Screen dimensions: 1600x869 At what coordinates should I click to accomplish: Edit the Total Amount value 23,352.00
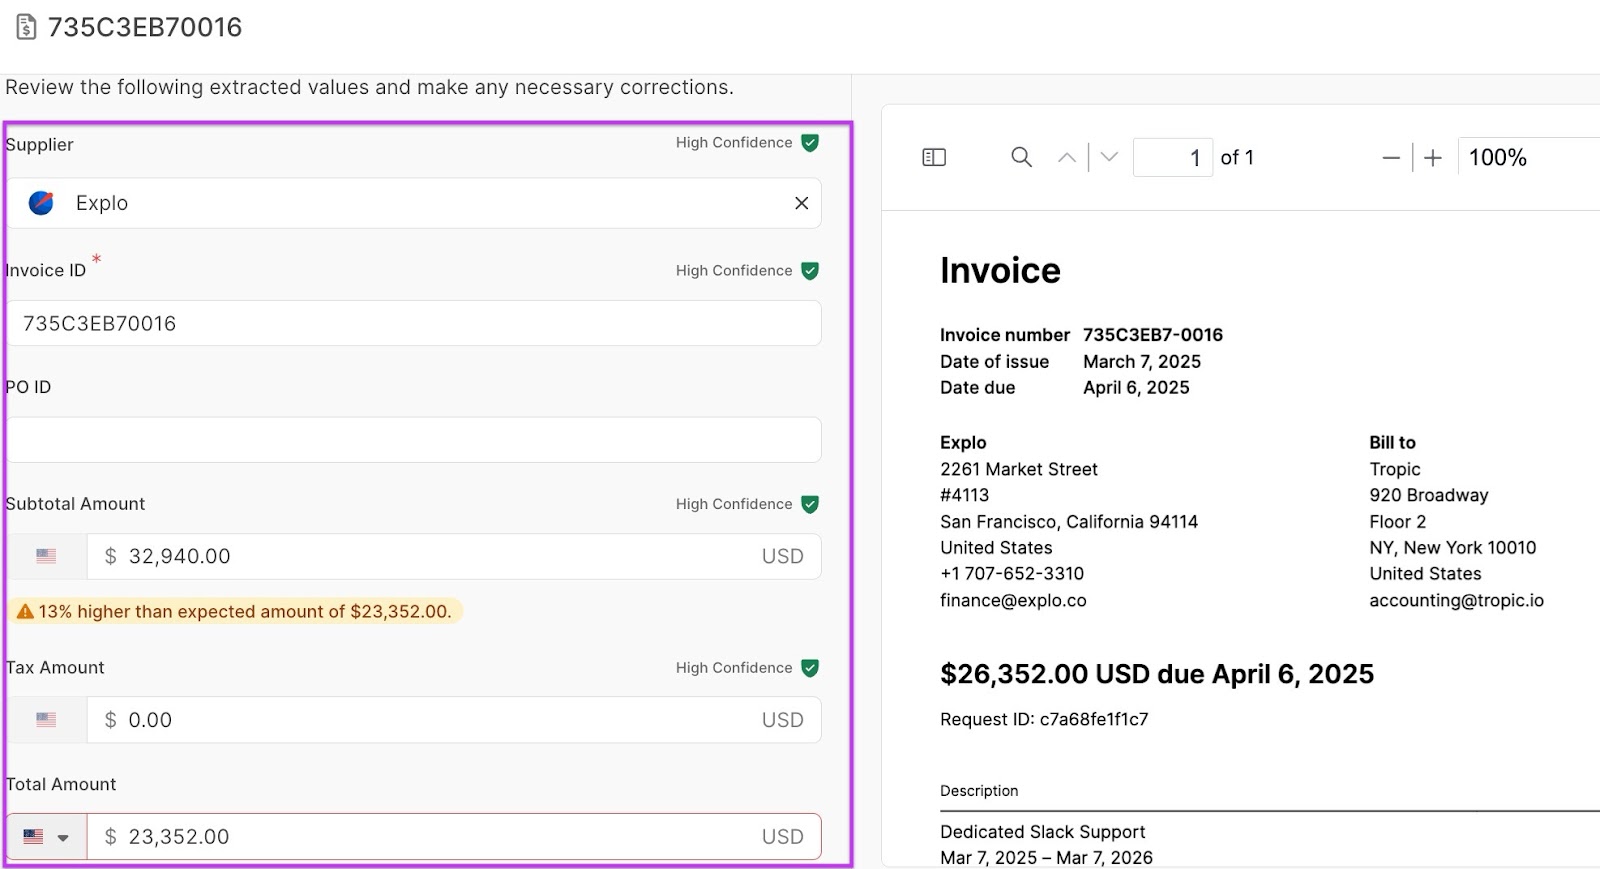pos(454,837)
